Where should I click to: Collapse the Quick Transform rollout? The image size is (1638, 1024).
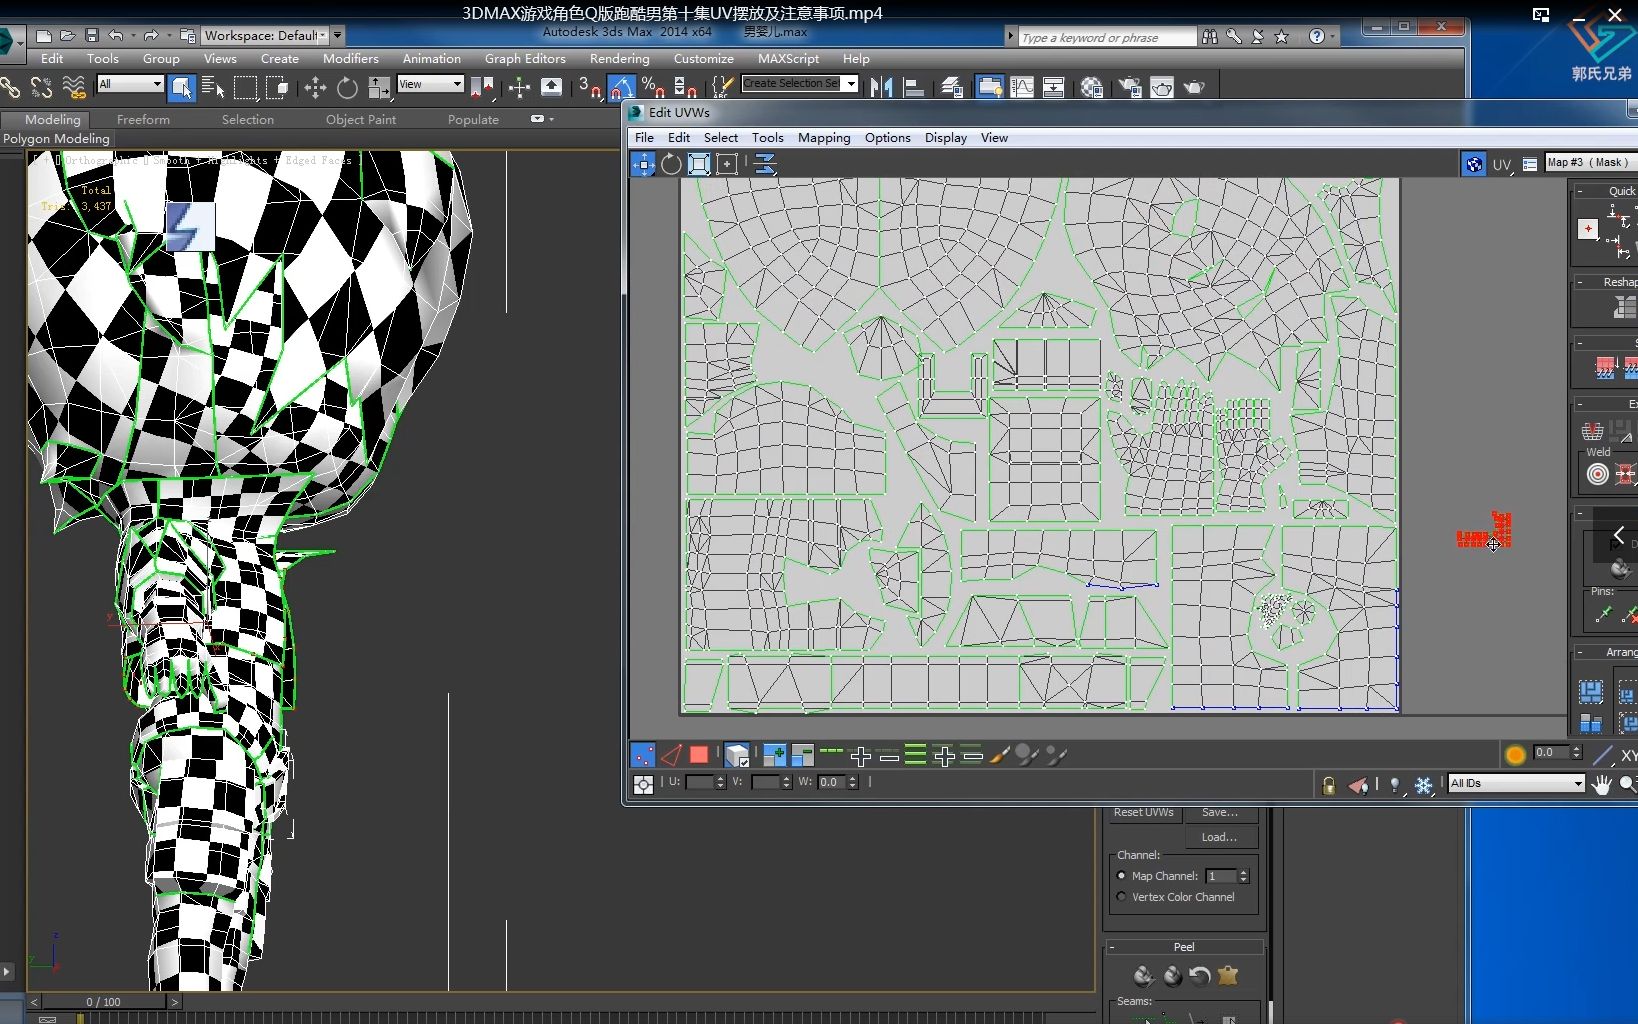pyautogui.click(x=1605, y=191)
